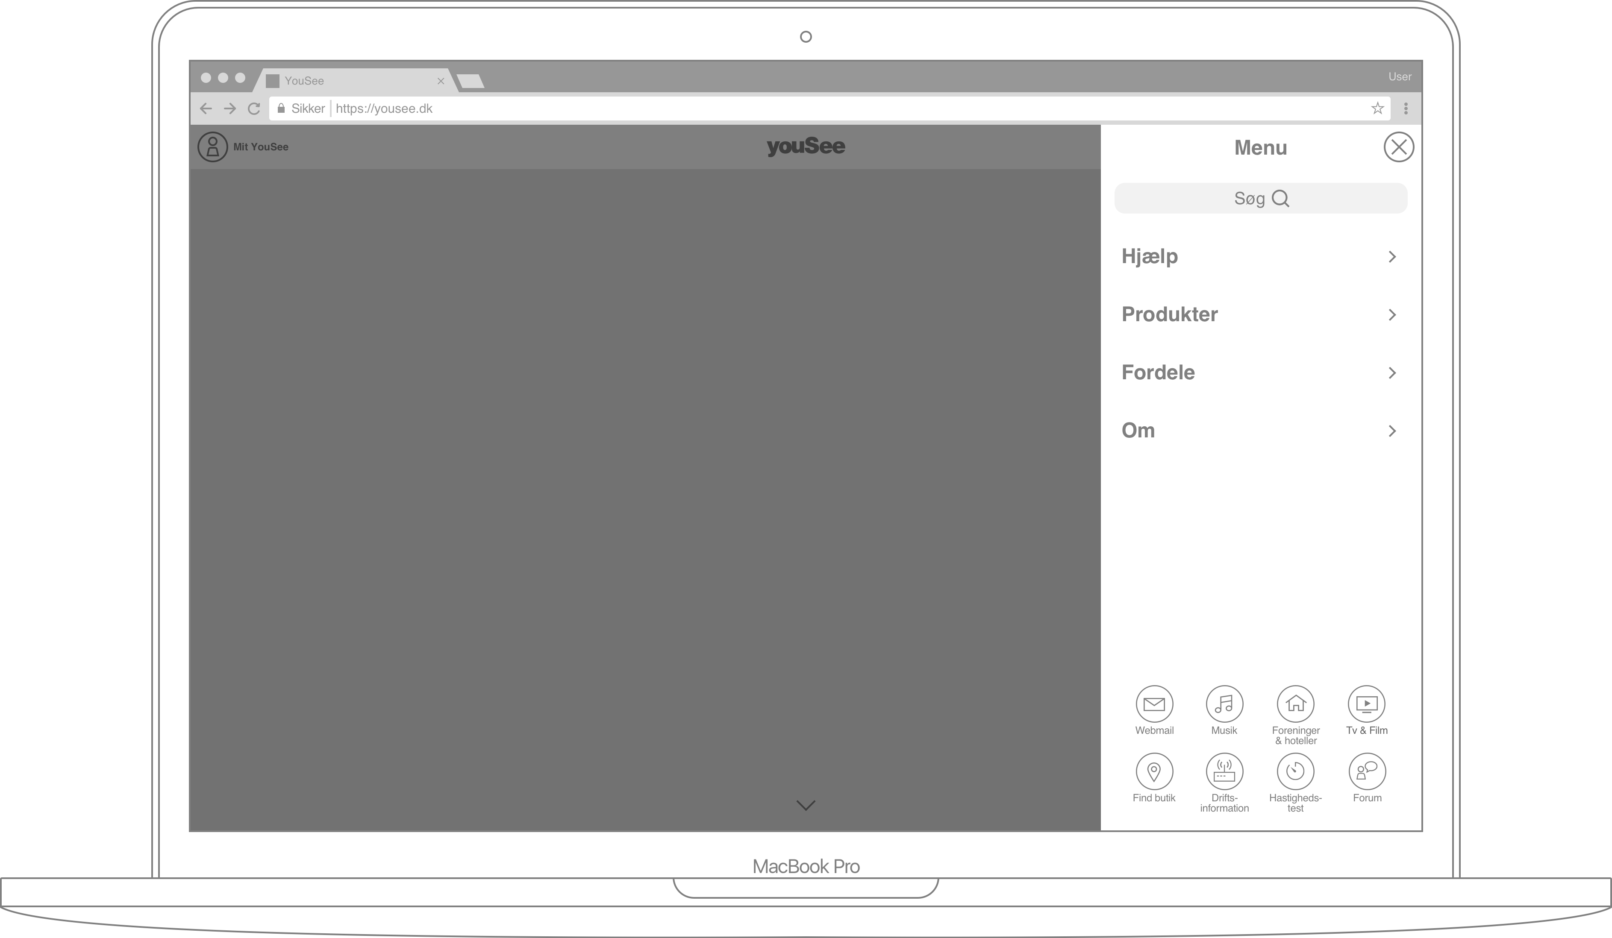Image resolution: width=1612 pixels, height=938 pixels.
Task: Expand Hjælp with its chevron
Action: click(1392, 257)
